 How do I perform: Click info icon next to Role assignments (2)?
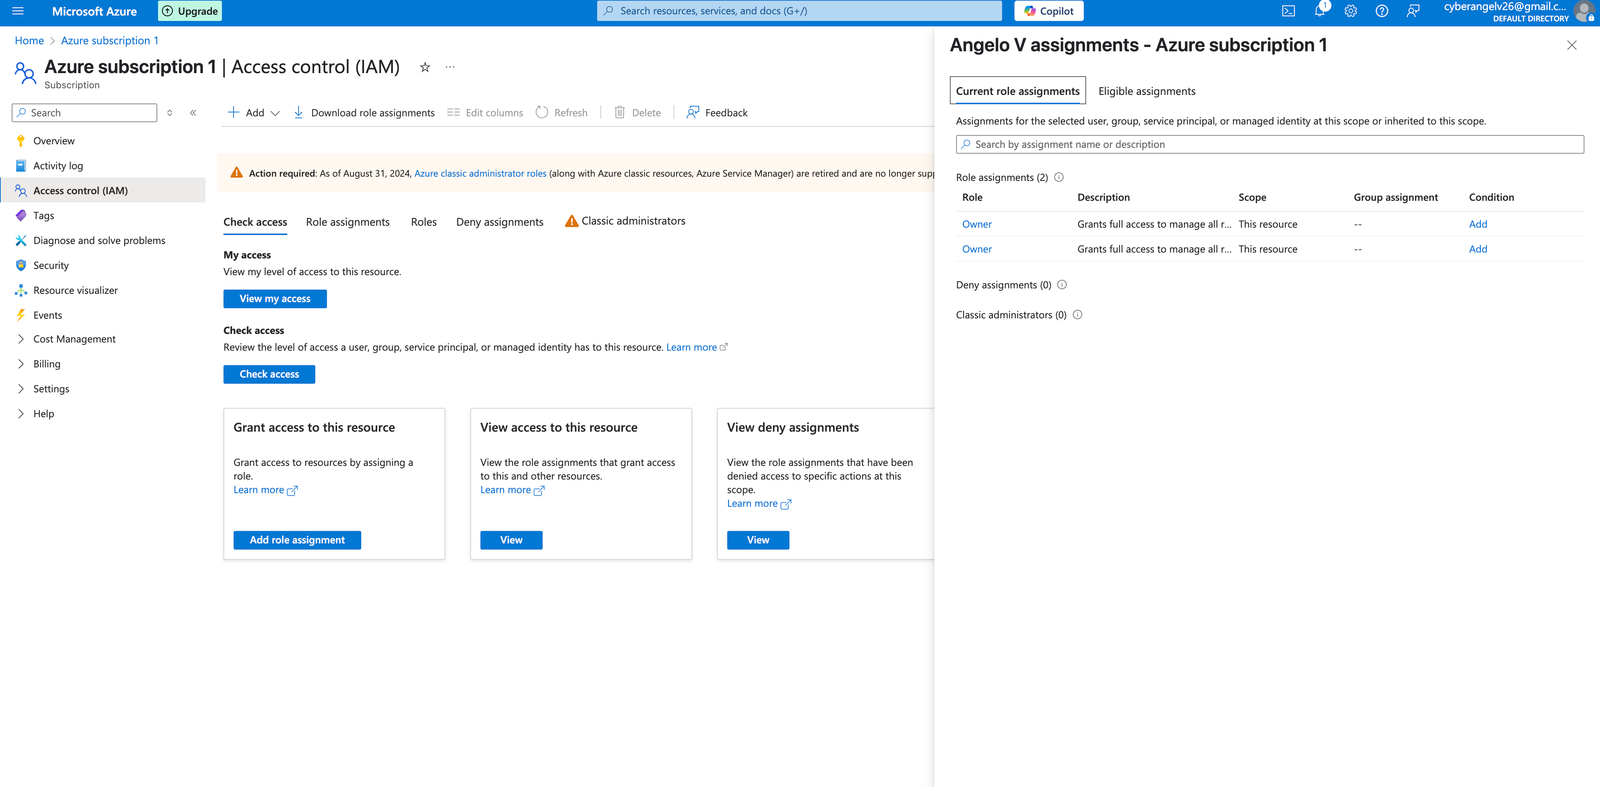point(1059,177)
